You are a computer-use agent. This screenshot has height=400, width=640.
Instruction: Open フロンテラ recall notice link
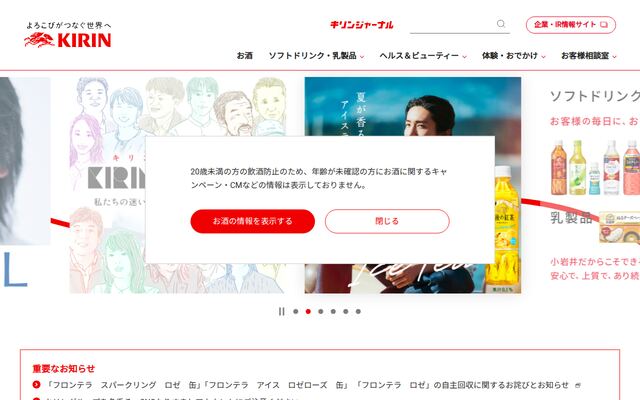click(307, 385)
